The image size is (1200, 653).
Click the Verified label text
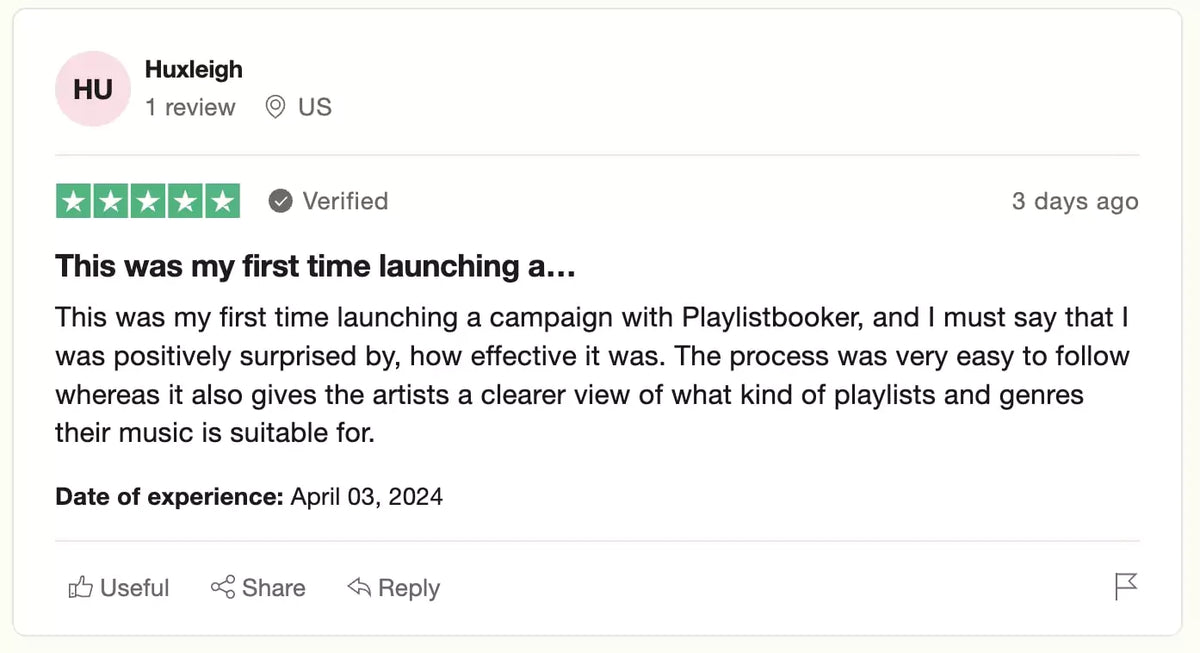tap(345, 201)
